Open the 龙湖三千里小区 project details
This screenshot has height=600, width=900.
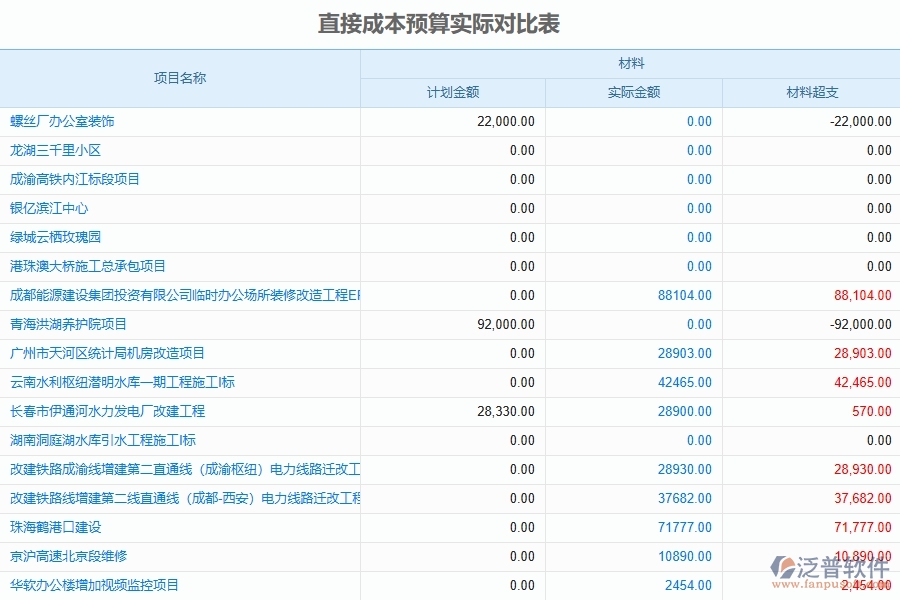(x=50, y=150)
